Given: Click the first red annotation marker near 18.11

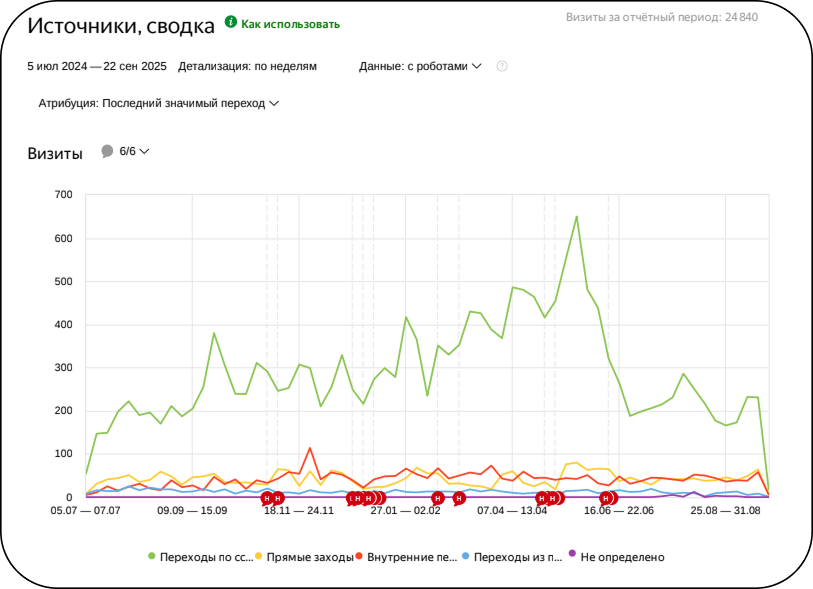Looking at the screenshot, I should coord(267,498).
